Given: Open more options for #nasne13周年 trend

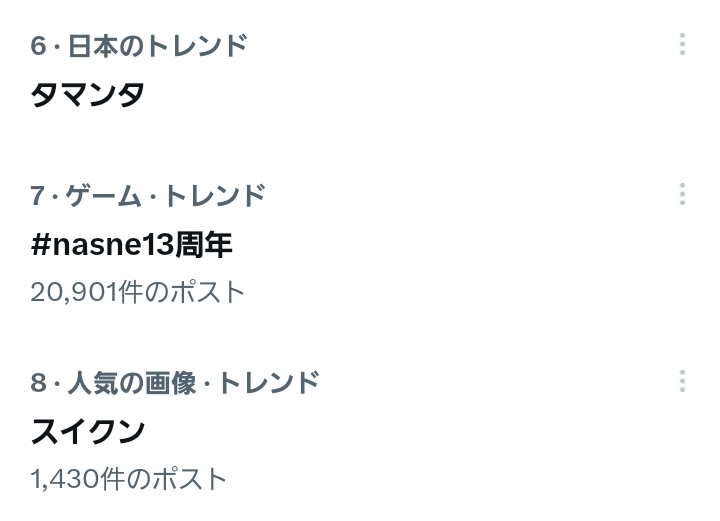Looking at the screenshot, I should pos(682,194).
